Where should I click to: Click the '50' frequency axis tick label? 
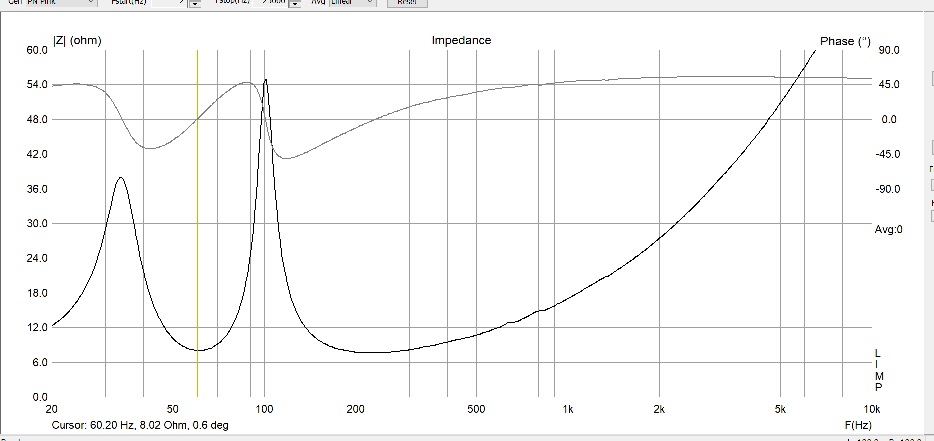click(x=172, y=409)
